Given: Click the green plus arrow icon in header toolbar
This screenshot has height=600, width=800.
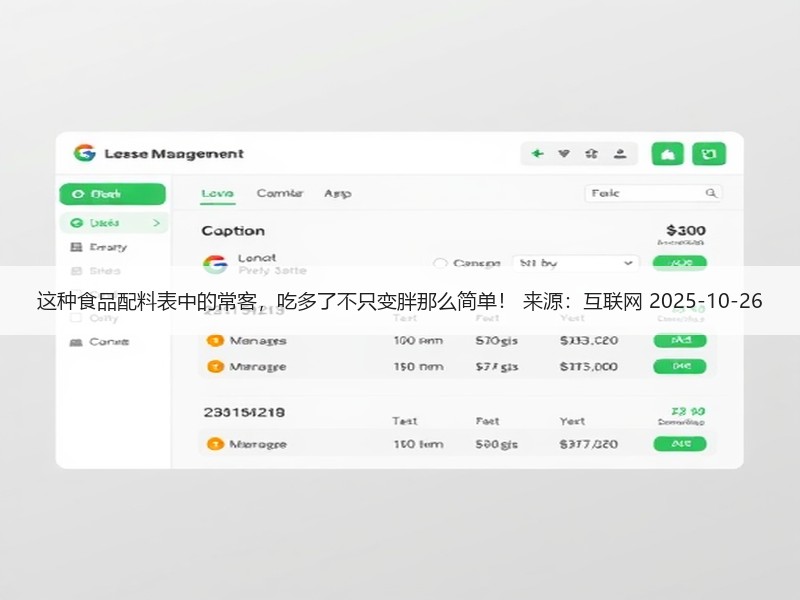Looking at the screenshot, I should 538,154.
